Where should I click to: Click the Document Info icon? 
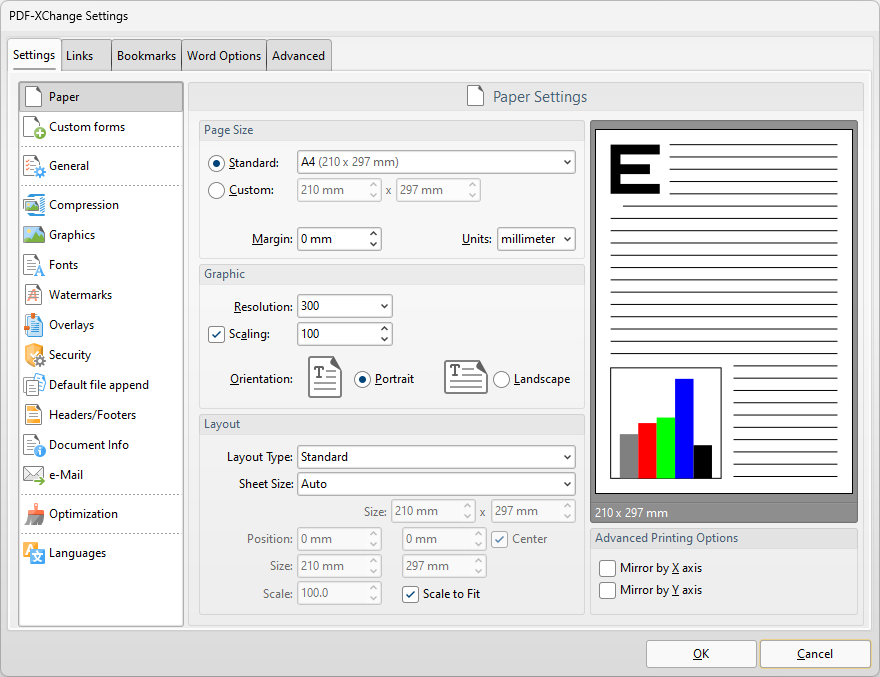coord(34,445)
